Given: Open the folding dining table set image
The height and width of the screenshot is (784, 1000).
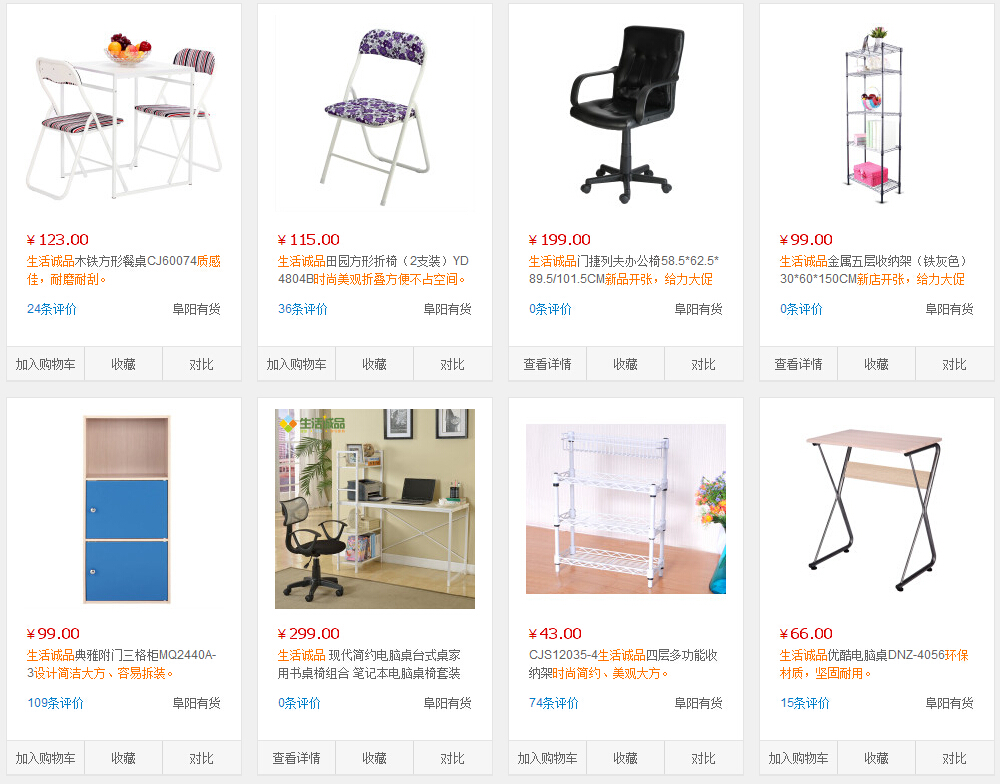Looking at the screenshot, I should click(x=124, y=115).
